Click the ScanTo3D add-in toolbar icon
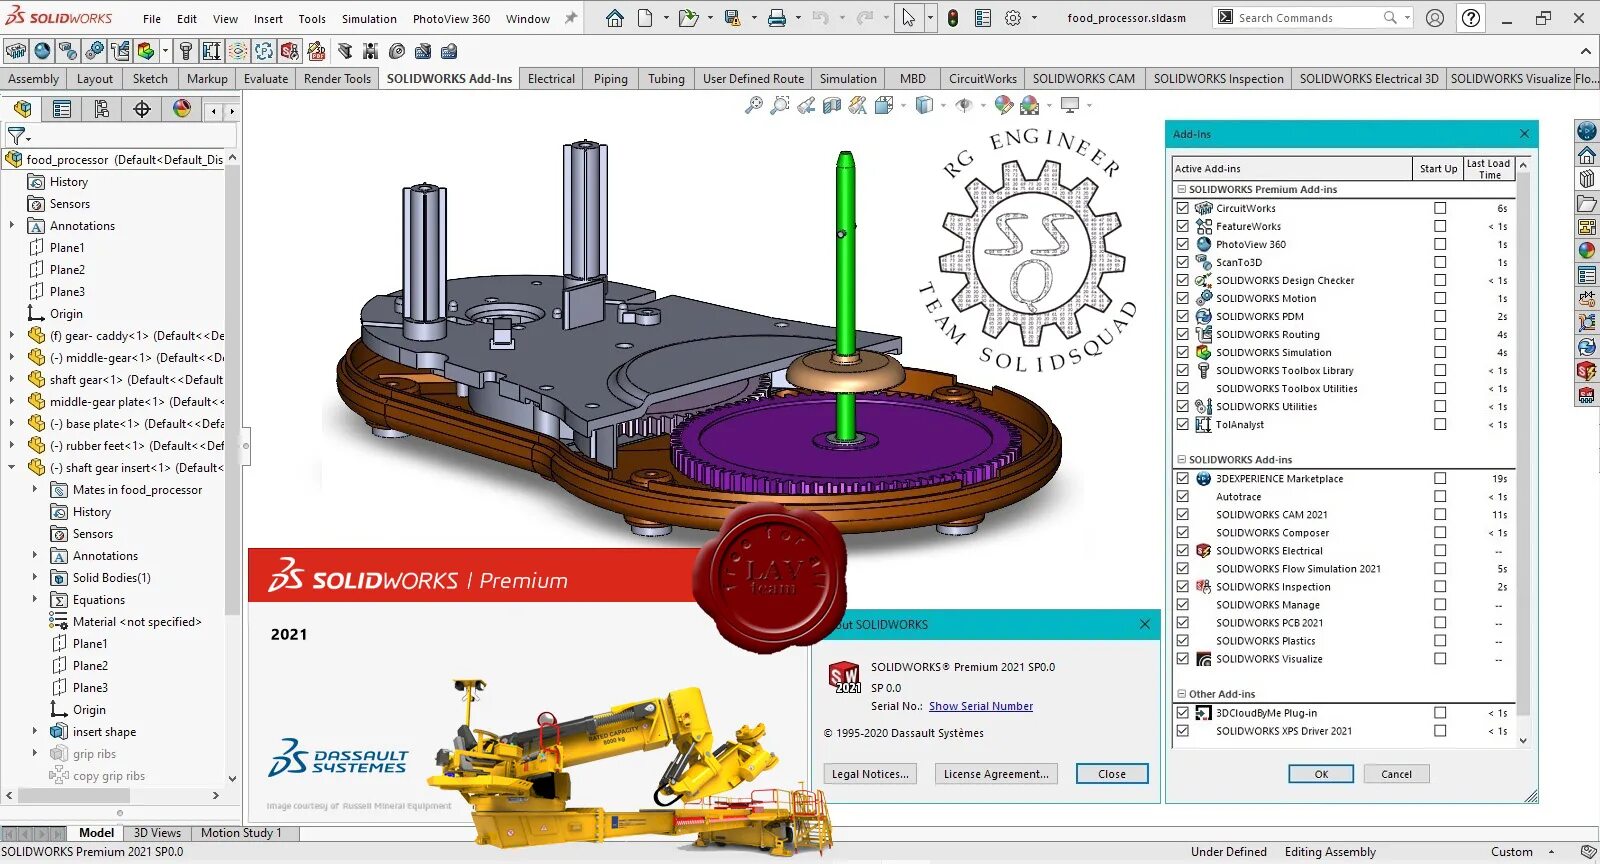 (x=68, y=51)
